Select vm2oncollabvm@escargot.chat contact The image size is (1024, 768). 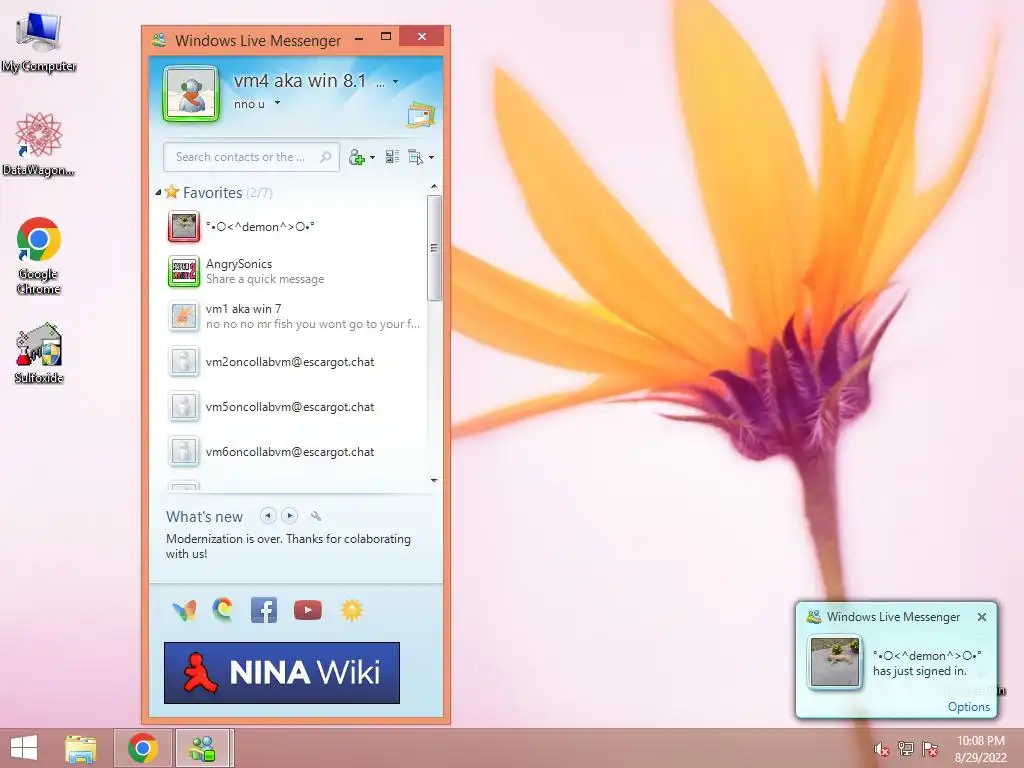[x=294, y=361]
